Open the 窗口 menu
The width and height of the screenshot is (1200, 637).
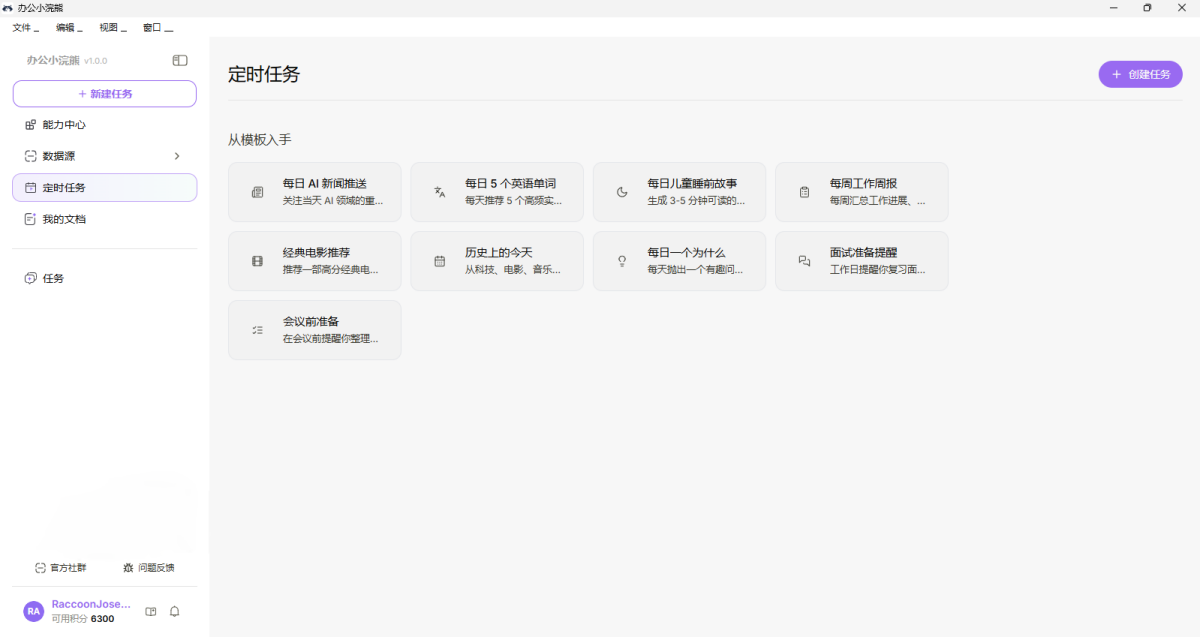coord(157,28)
